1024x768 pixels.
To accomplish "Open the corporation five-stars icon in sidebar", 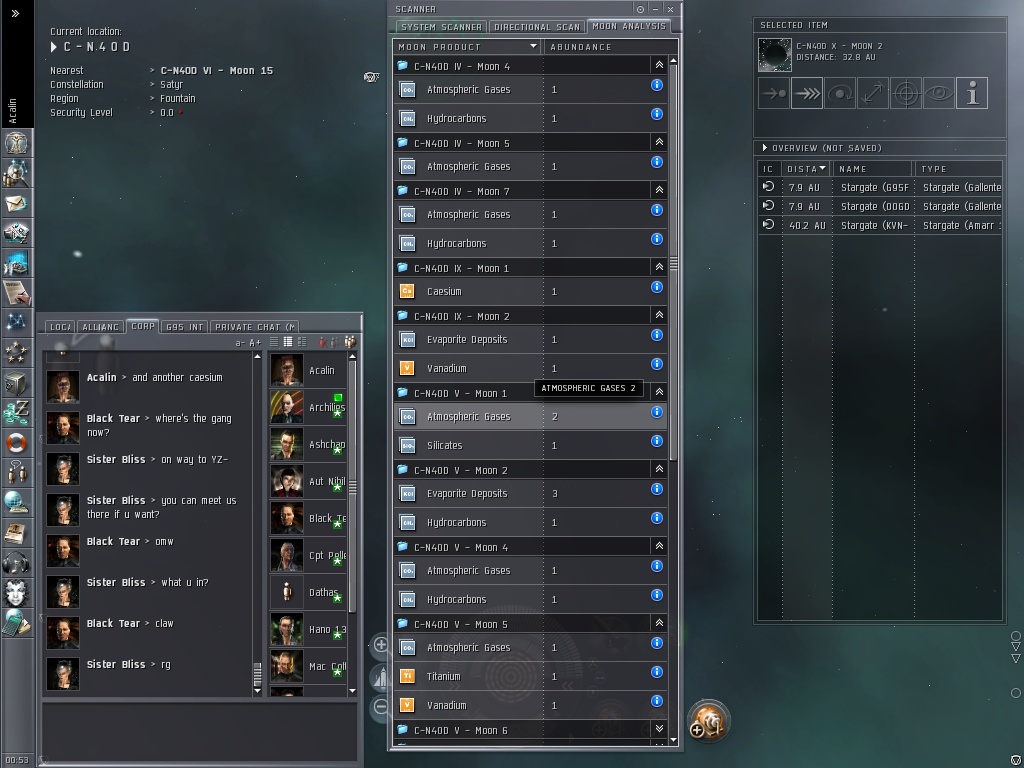I will [x=16, y=353].
